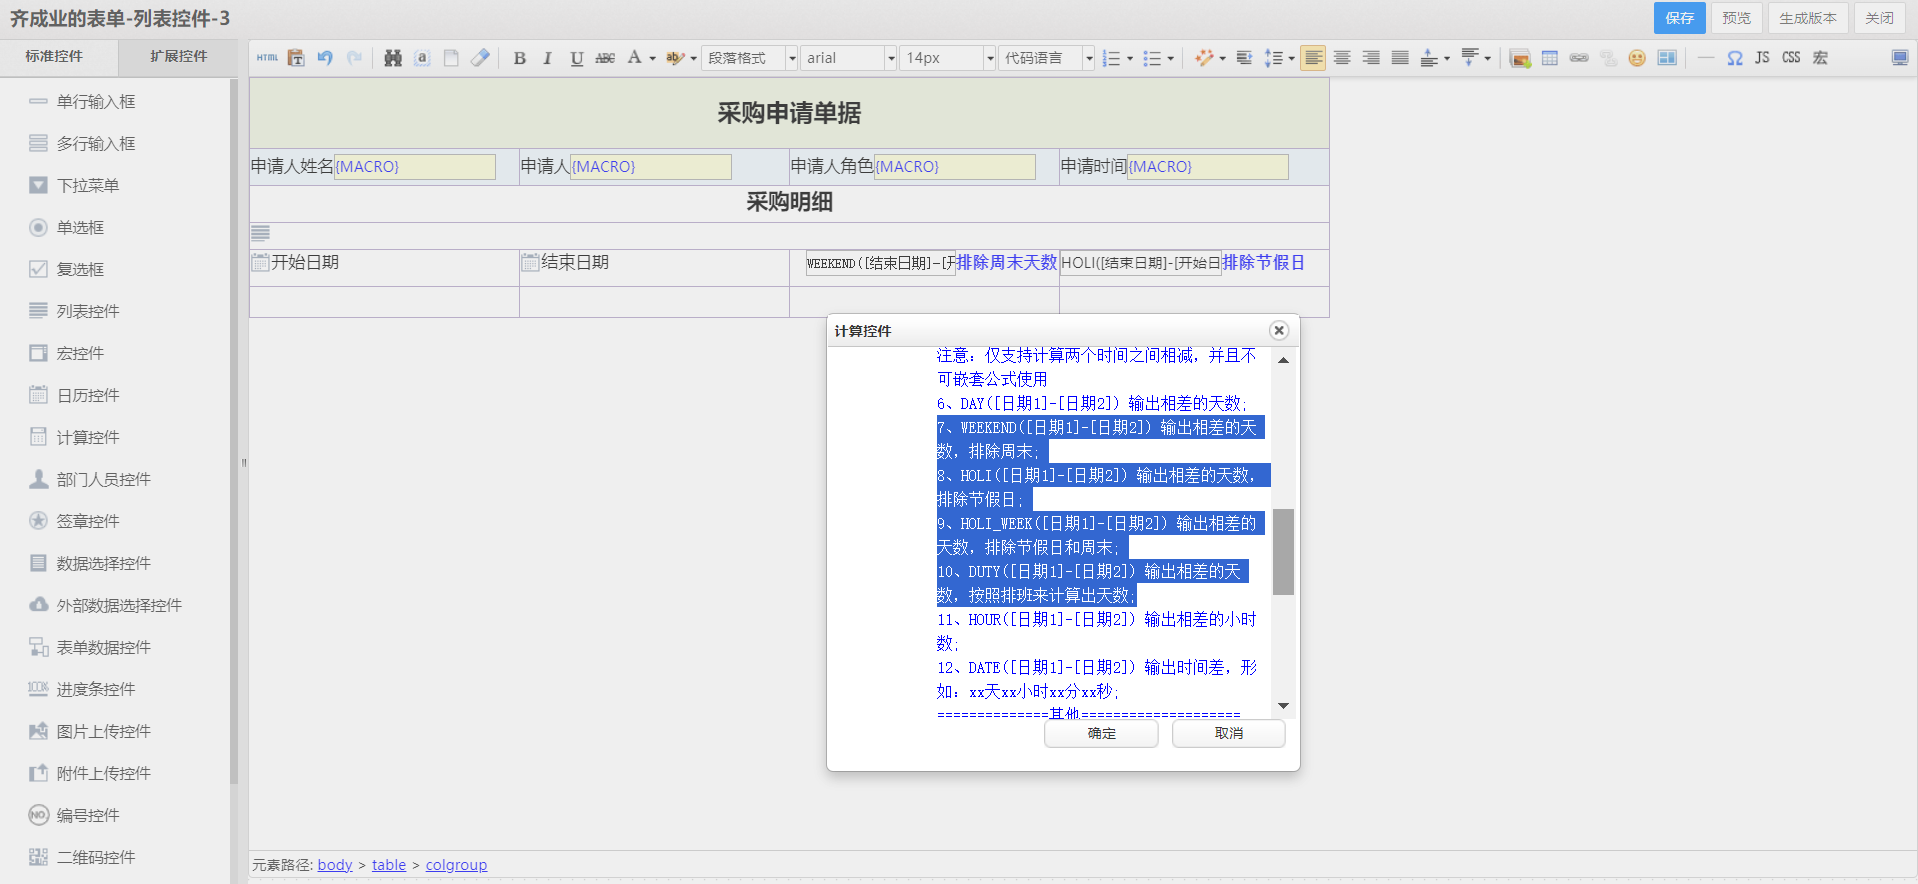
Task: Switch to HTML source mode
Action: pos(267,58)
